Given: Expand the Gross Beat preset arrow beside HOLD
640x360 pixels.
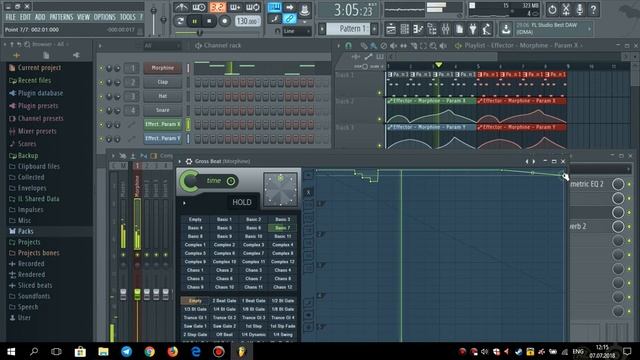Looking at the screenshot, I should click(x=184, y=203).
